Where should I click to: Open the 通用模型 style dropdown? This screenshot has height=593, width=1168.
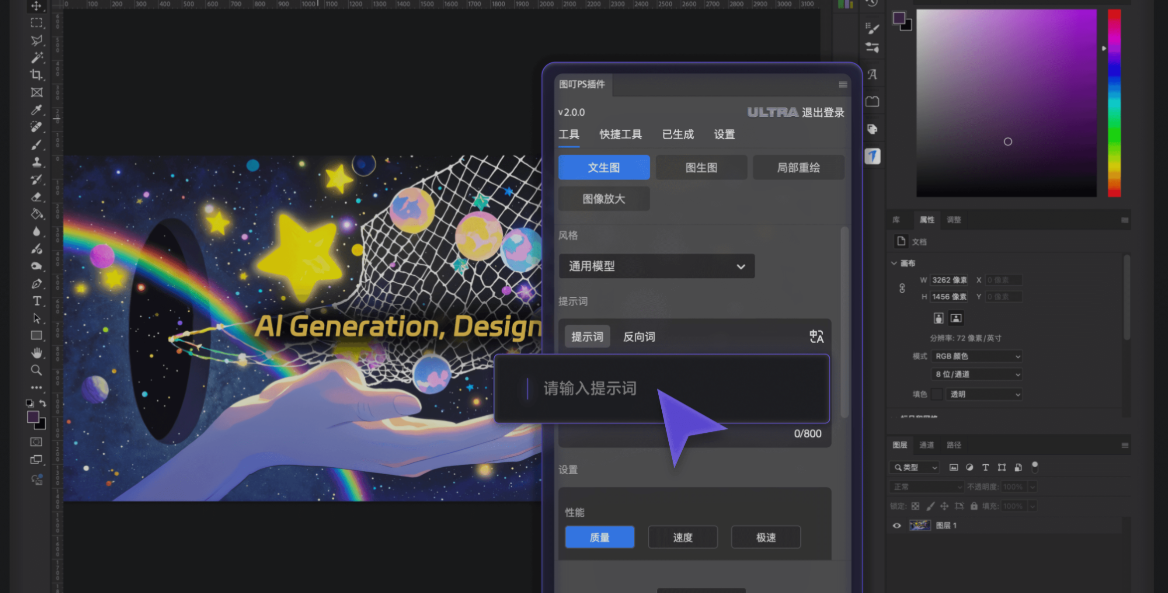click(x=656, y=266)
